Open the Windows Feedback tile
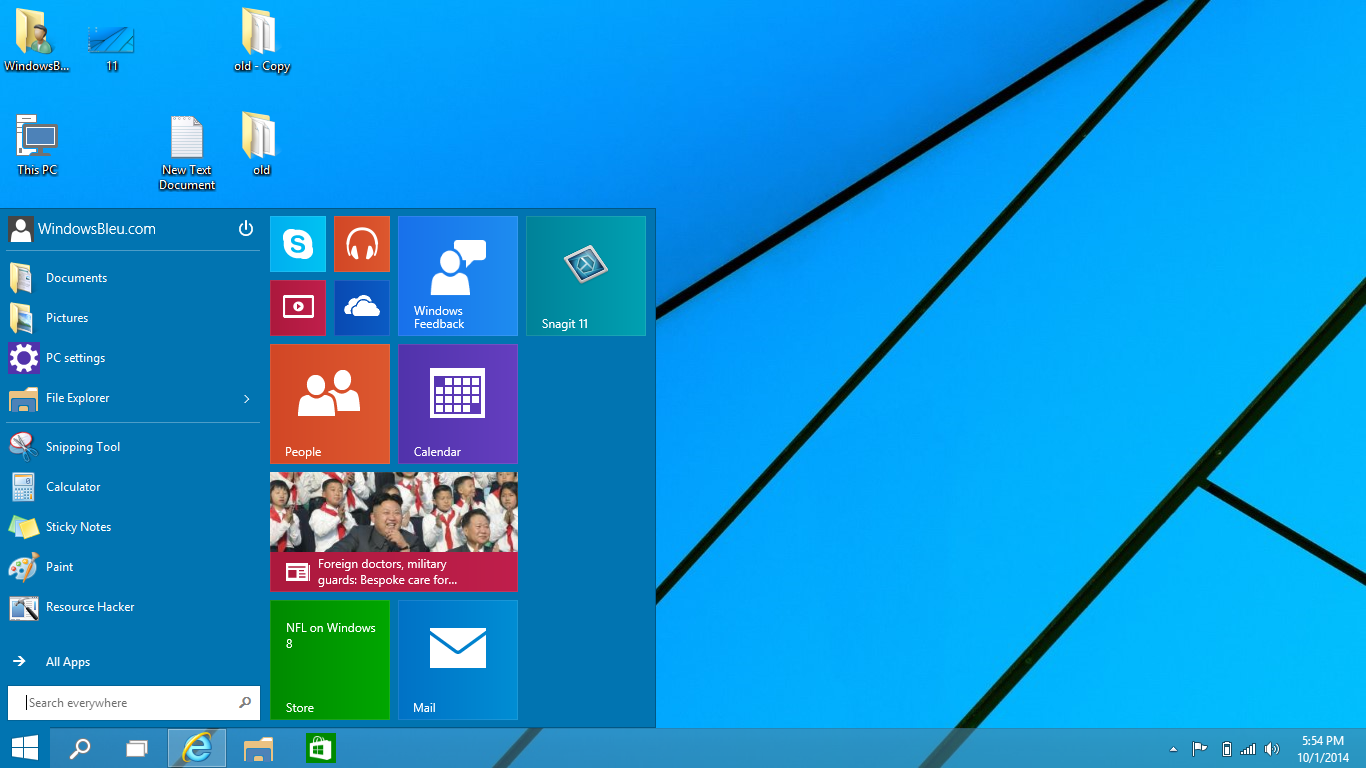 click(x=458, y=276)
